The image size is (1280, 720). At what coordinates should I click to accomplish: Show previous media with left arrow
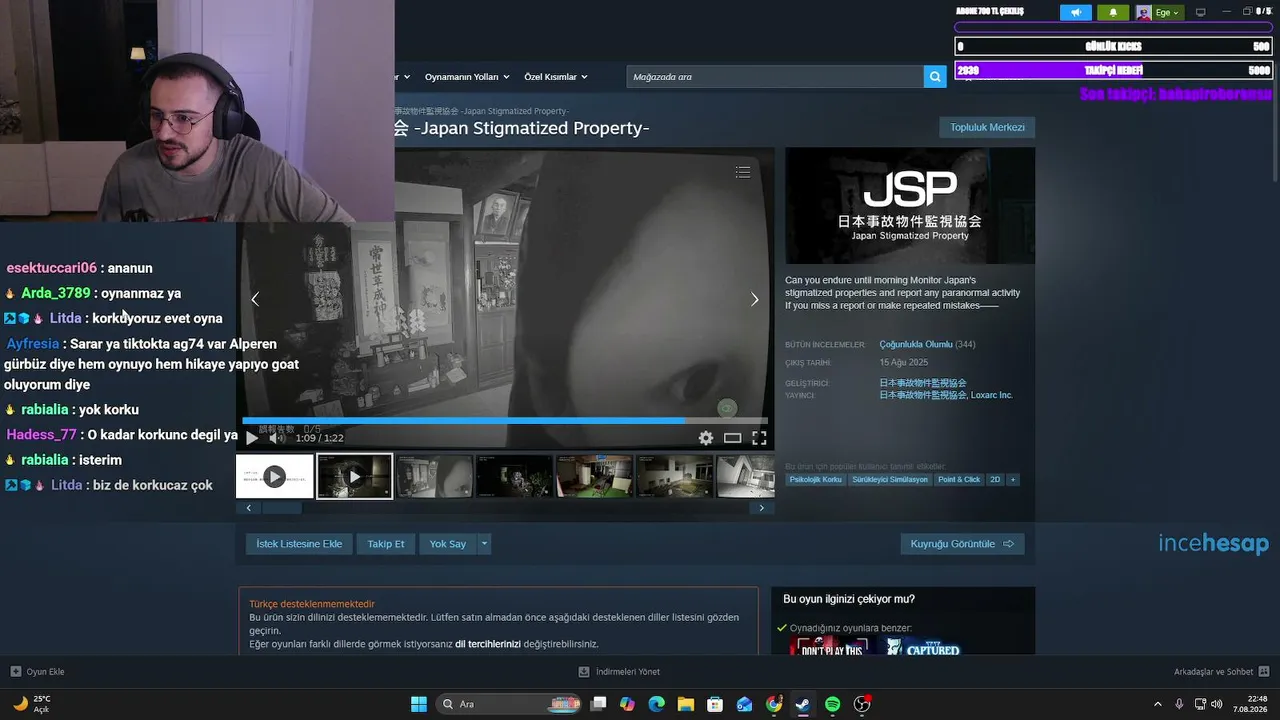click(x=255, y=299)
